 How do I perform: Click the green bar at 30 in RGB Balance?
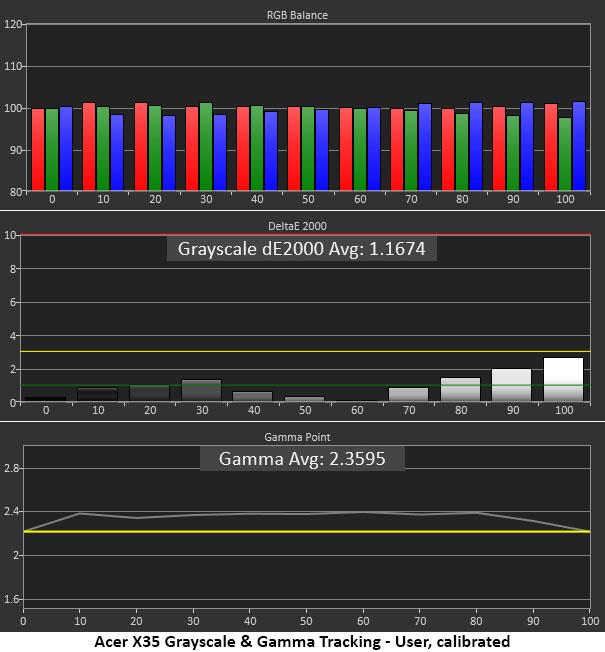click(x=206, y=147)
